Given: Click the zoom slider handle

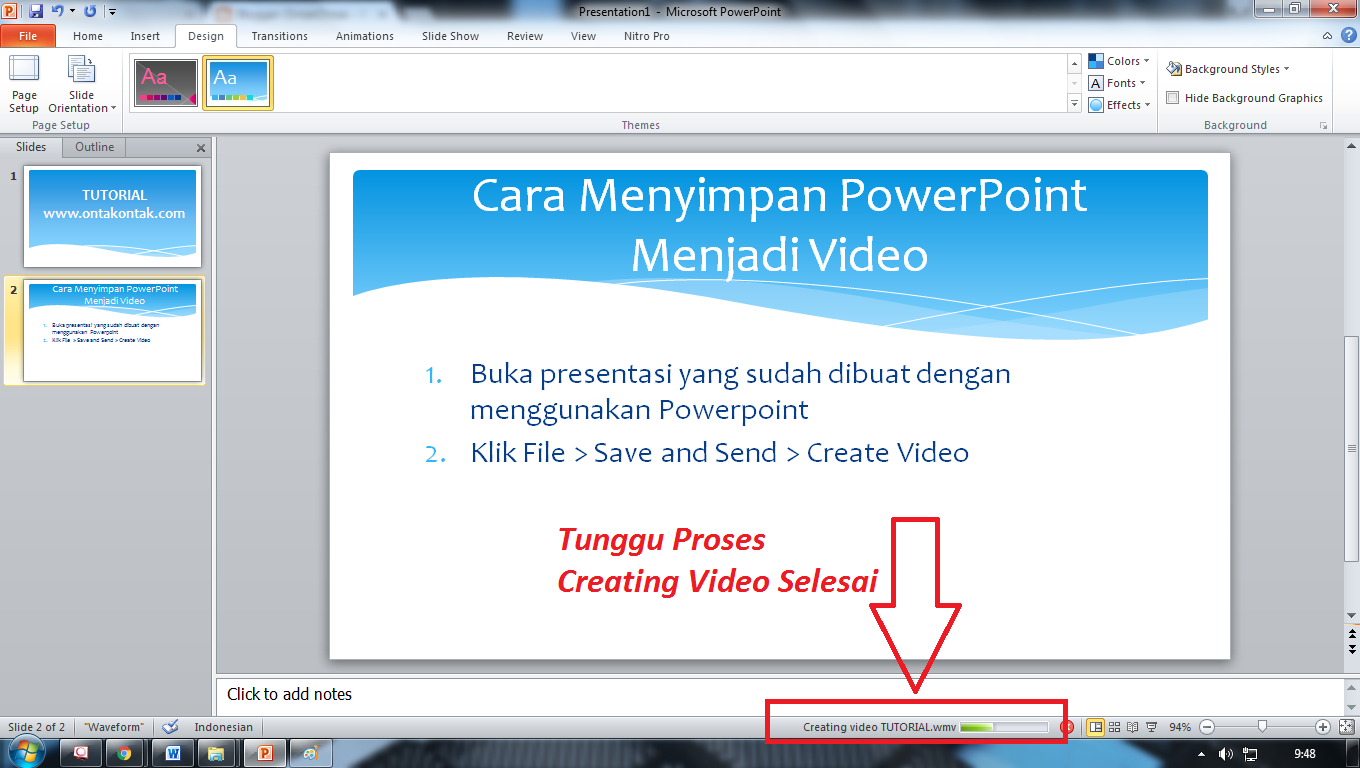Looking at the screenshot, I should tap(1263, 727).
